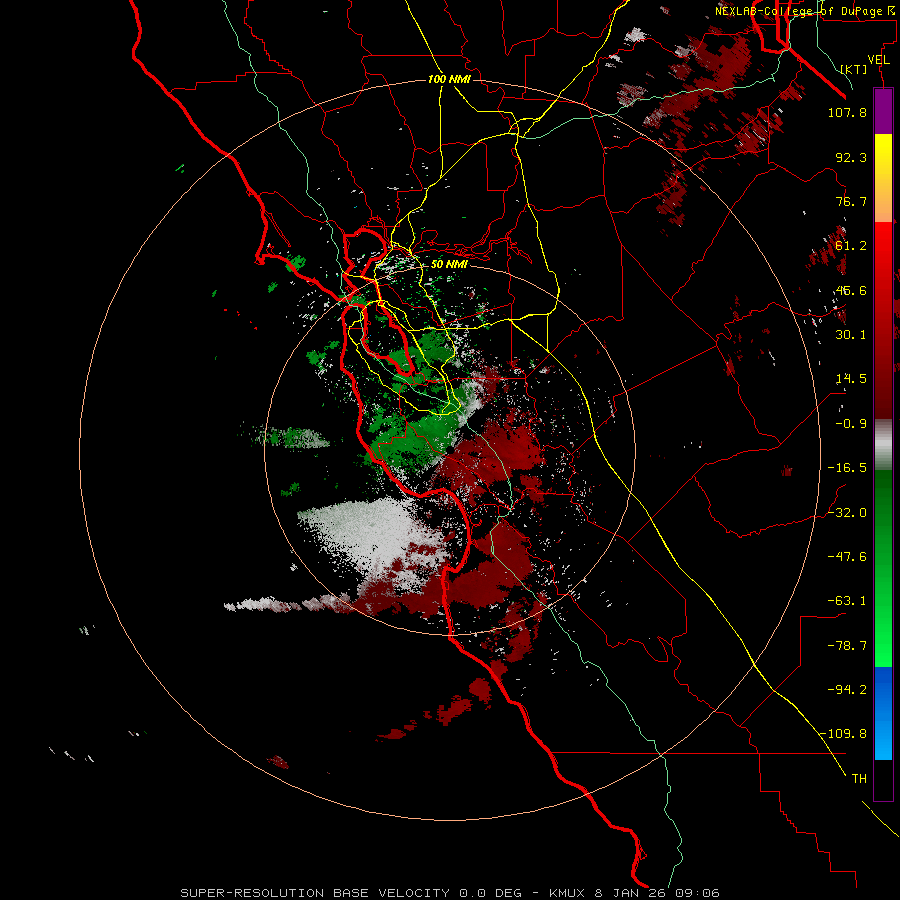Click the KMUX station identifier in caption
This screenshot has height=900, width=900.
pyautogui.click(x=567, y=893)
